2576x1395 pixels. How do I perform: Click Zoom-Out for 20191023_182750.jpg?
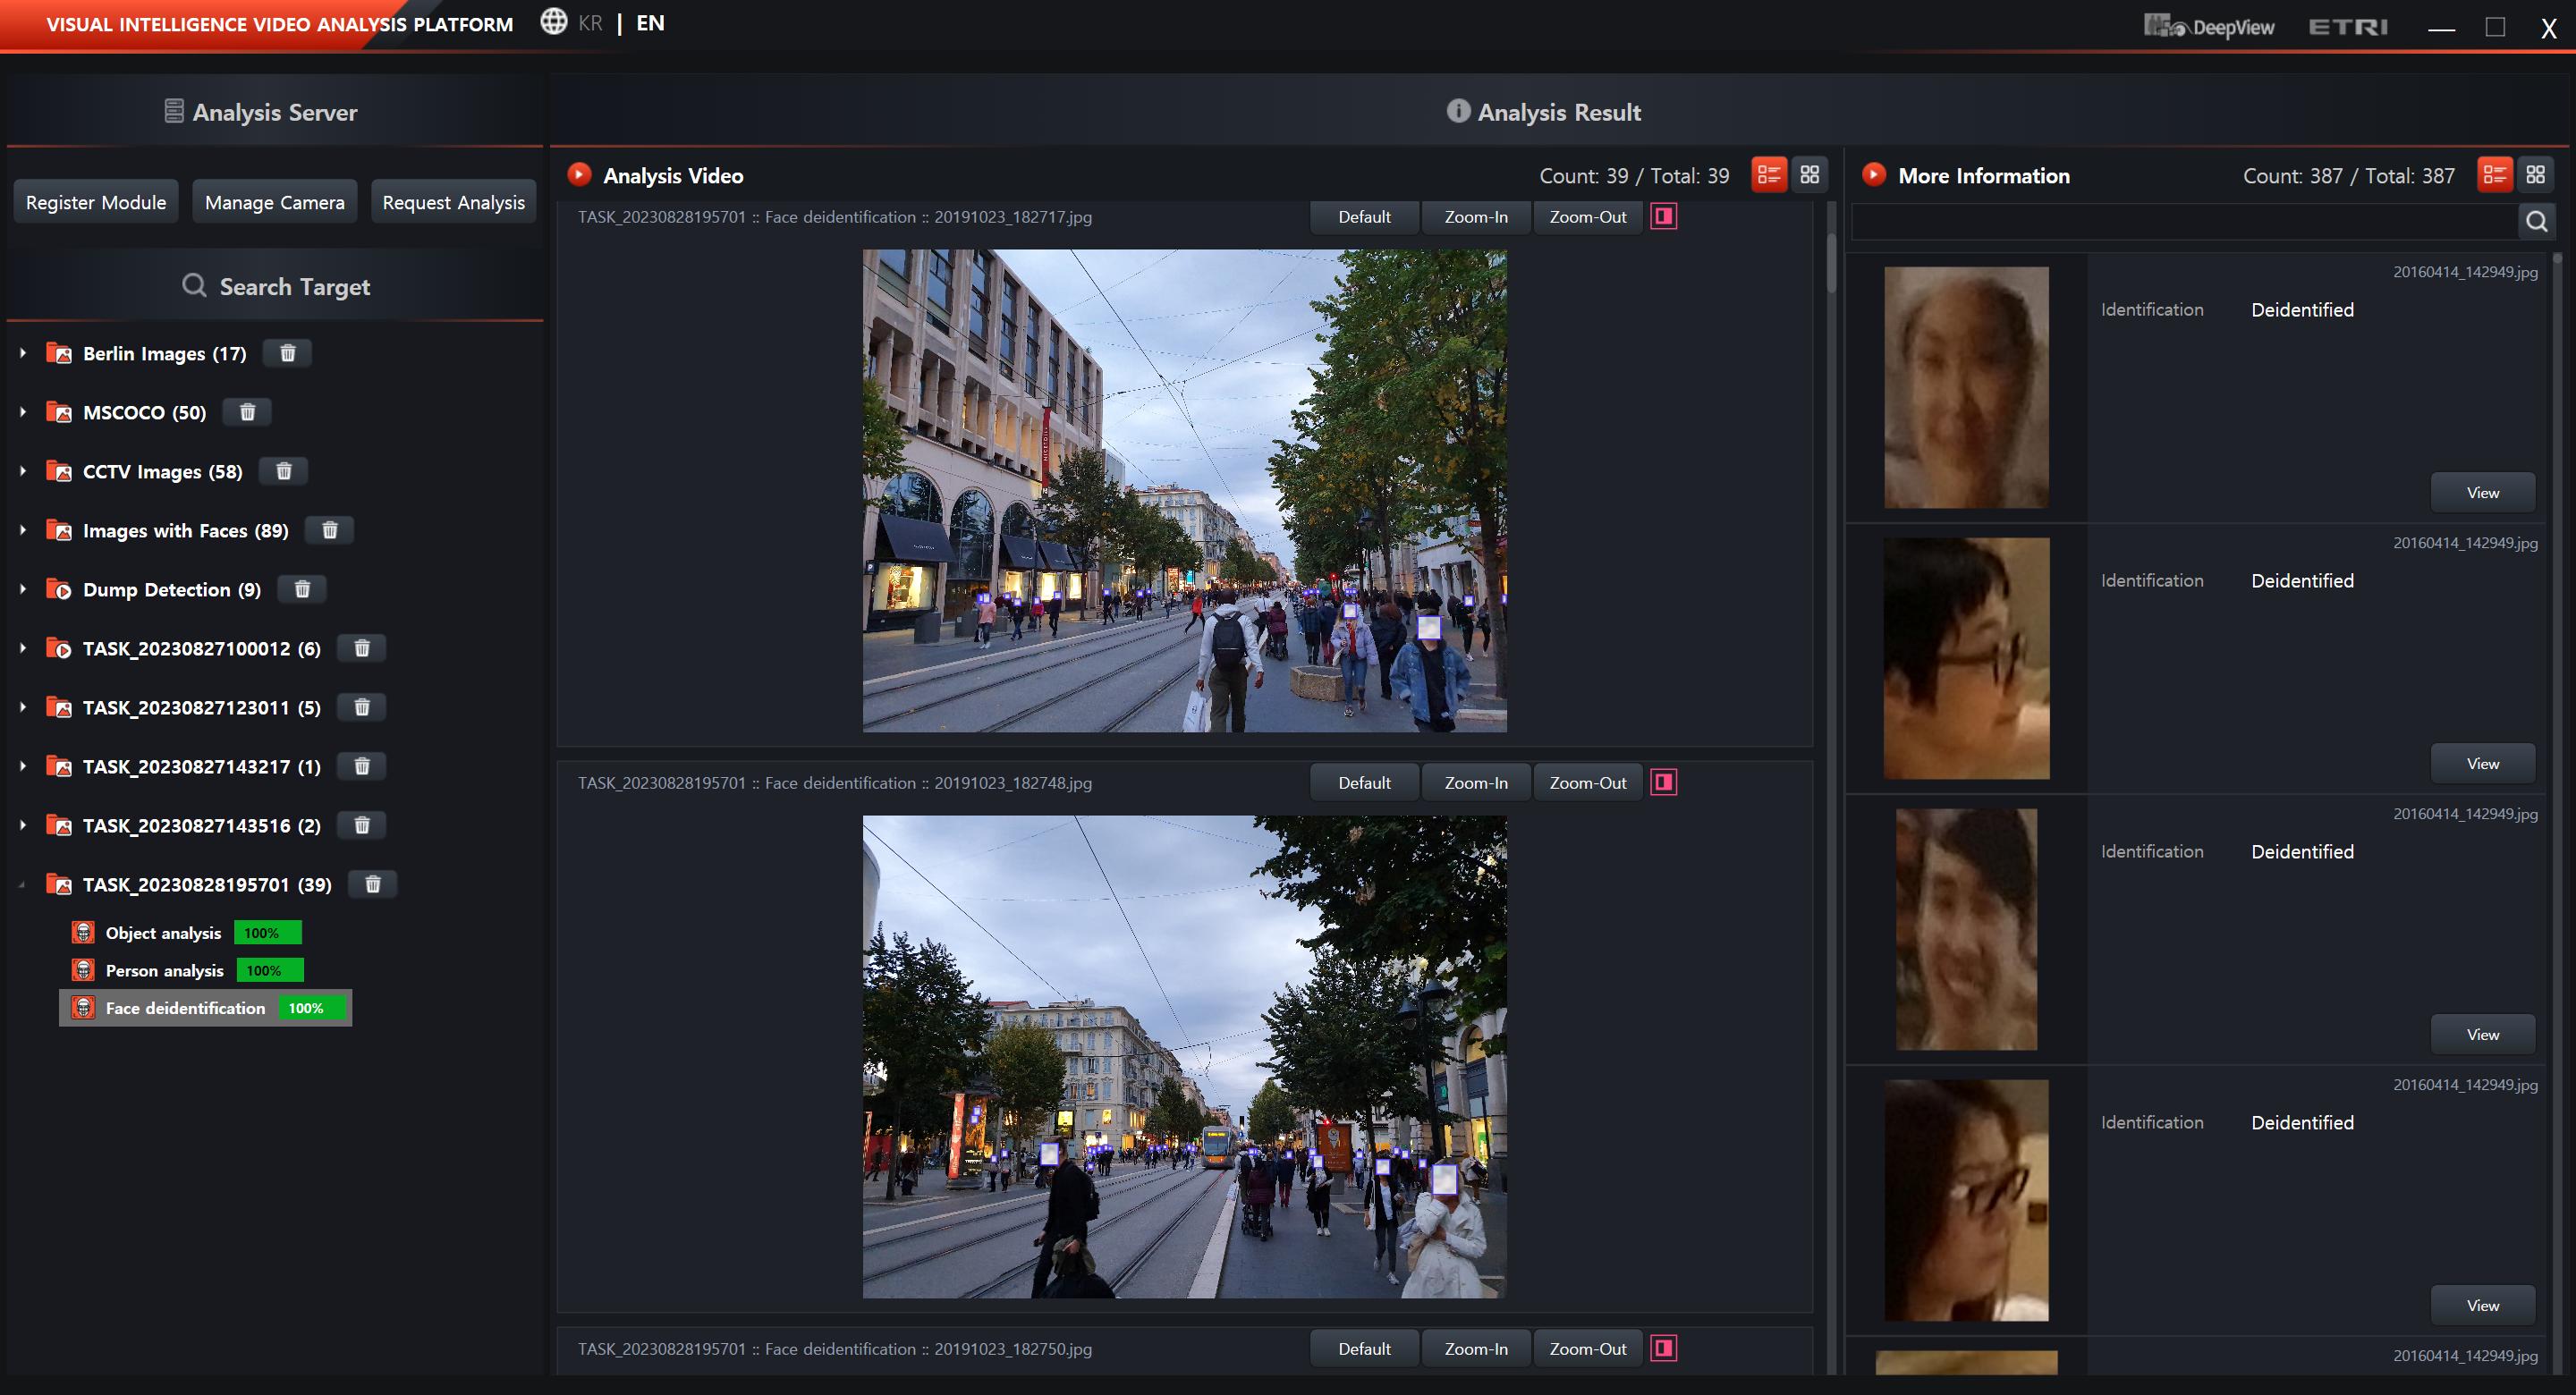pyautogui.click(x=1588, y=1348)
